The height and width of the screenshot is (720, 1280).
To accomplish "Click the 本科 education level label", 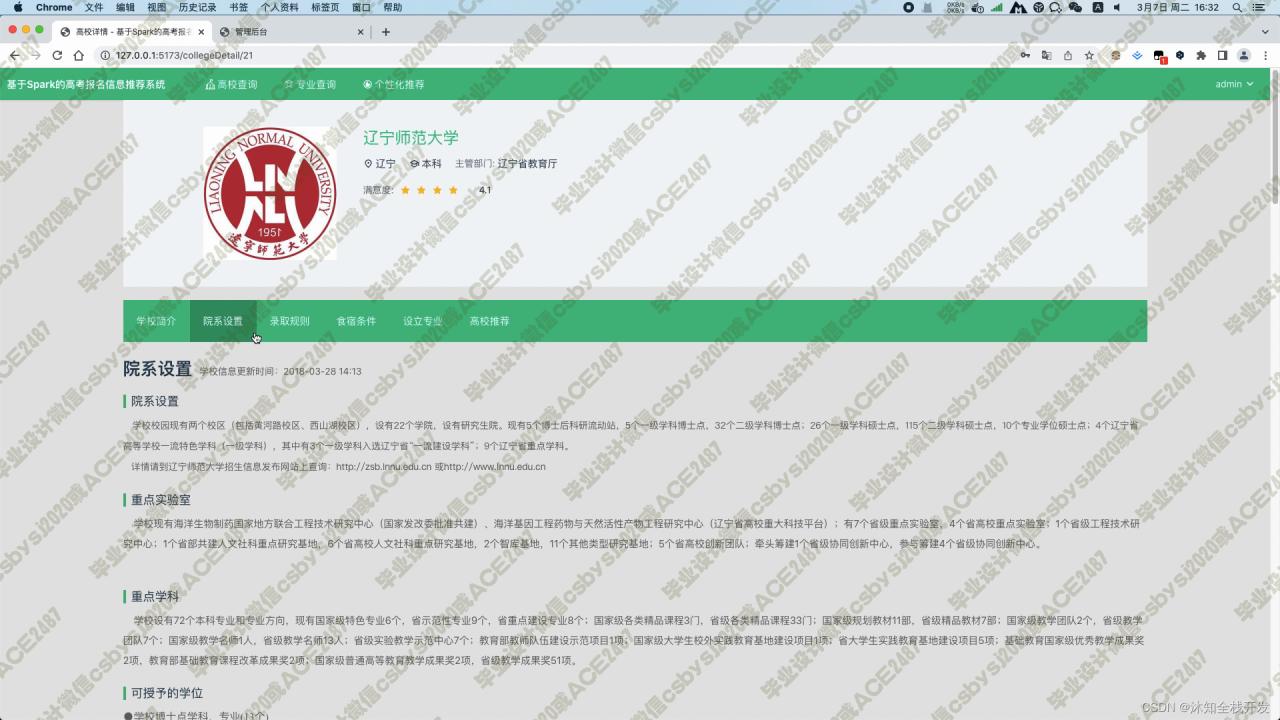I will [426, 163].
